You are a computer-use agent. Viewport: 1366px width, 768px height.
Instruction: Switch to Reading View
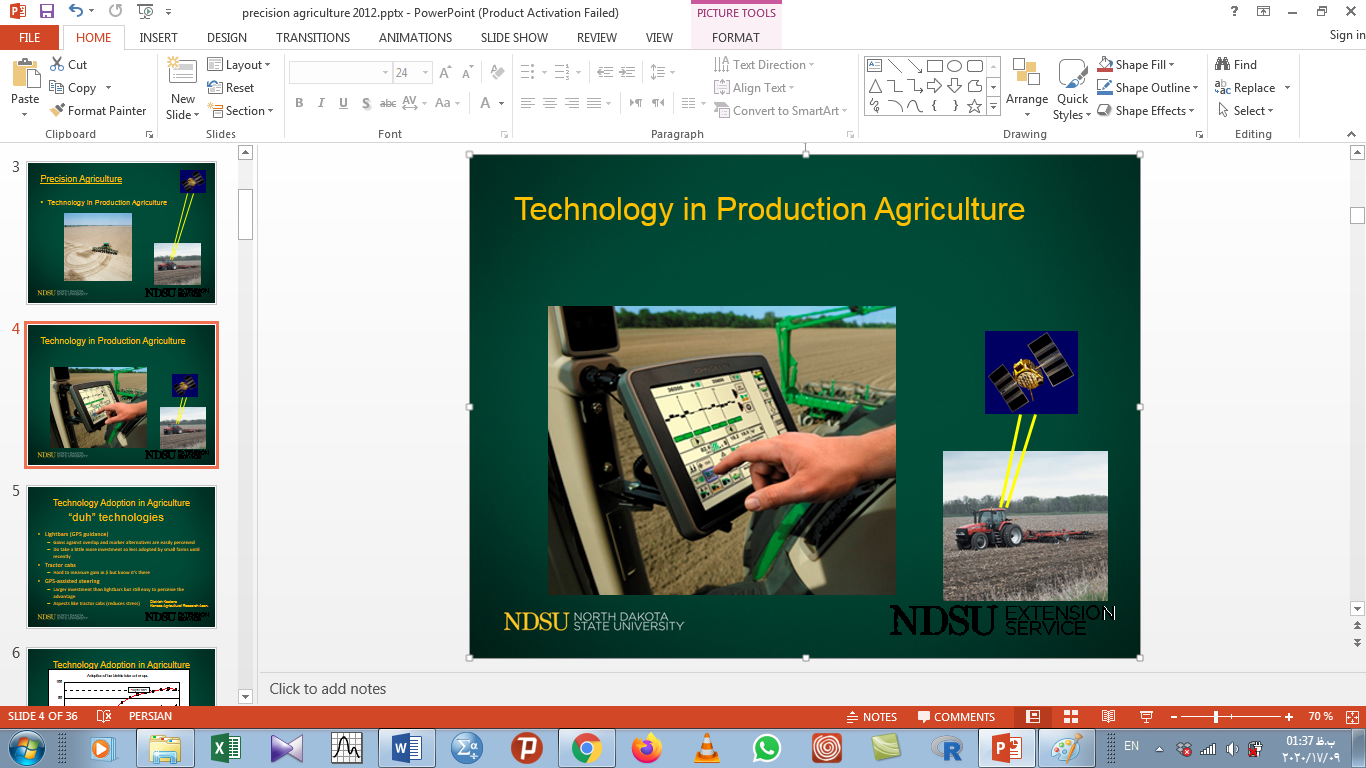(1108, 717)
